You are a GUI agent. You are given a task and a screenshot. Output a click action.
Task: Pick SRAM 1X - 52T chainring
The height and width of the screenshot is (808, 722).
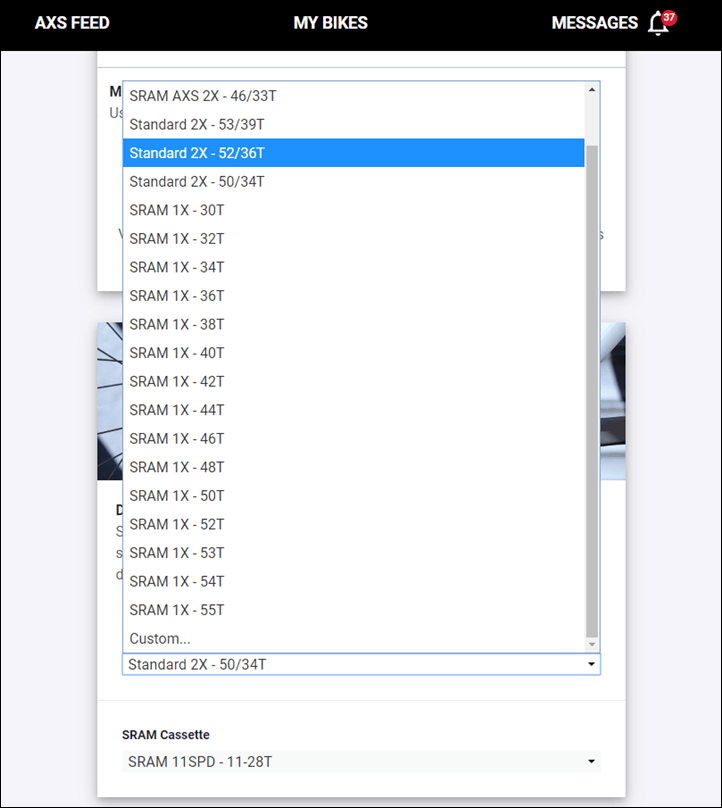pyautogui.click(x=354, y=524)
